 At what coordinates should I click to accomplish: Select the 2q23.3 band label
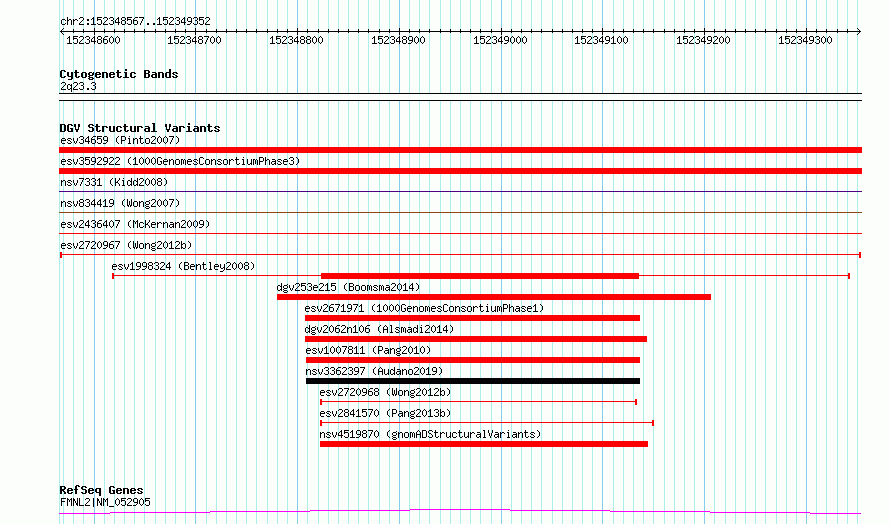pyautogui.click(x=78, y=86)
